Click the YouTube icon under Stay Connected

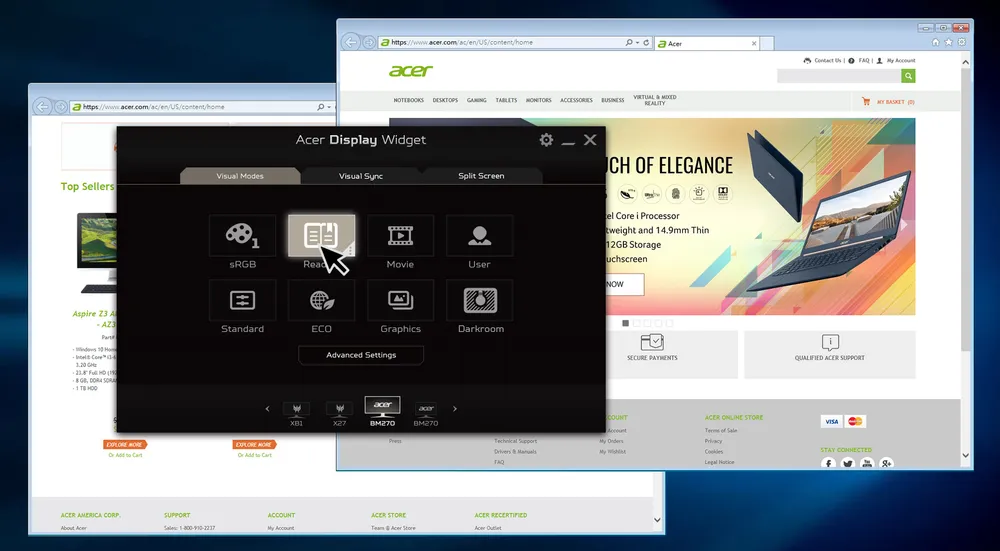[x=867, y=464]
